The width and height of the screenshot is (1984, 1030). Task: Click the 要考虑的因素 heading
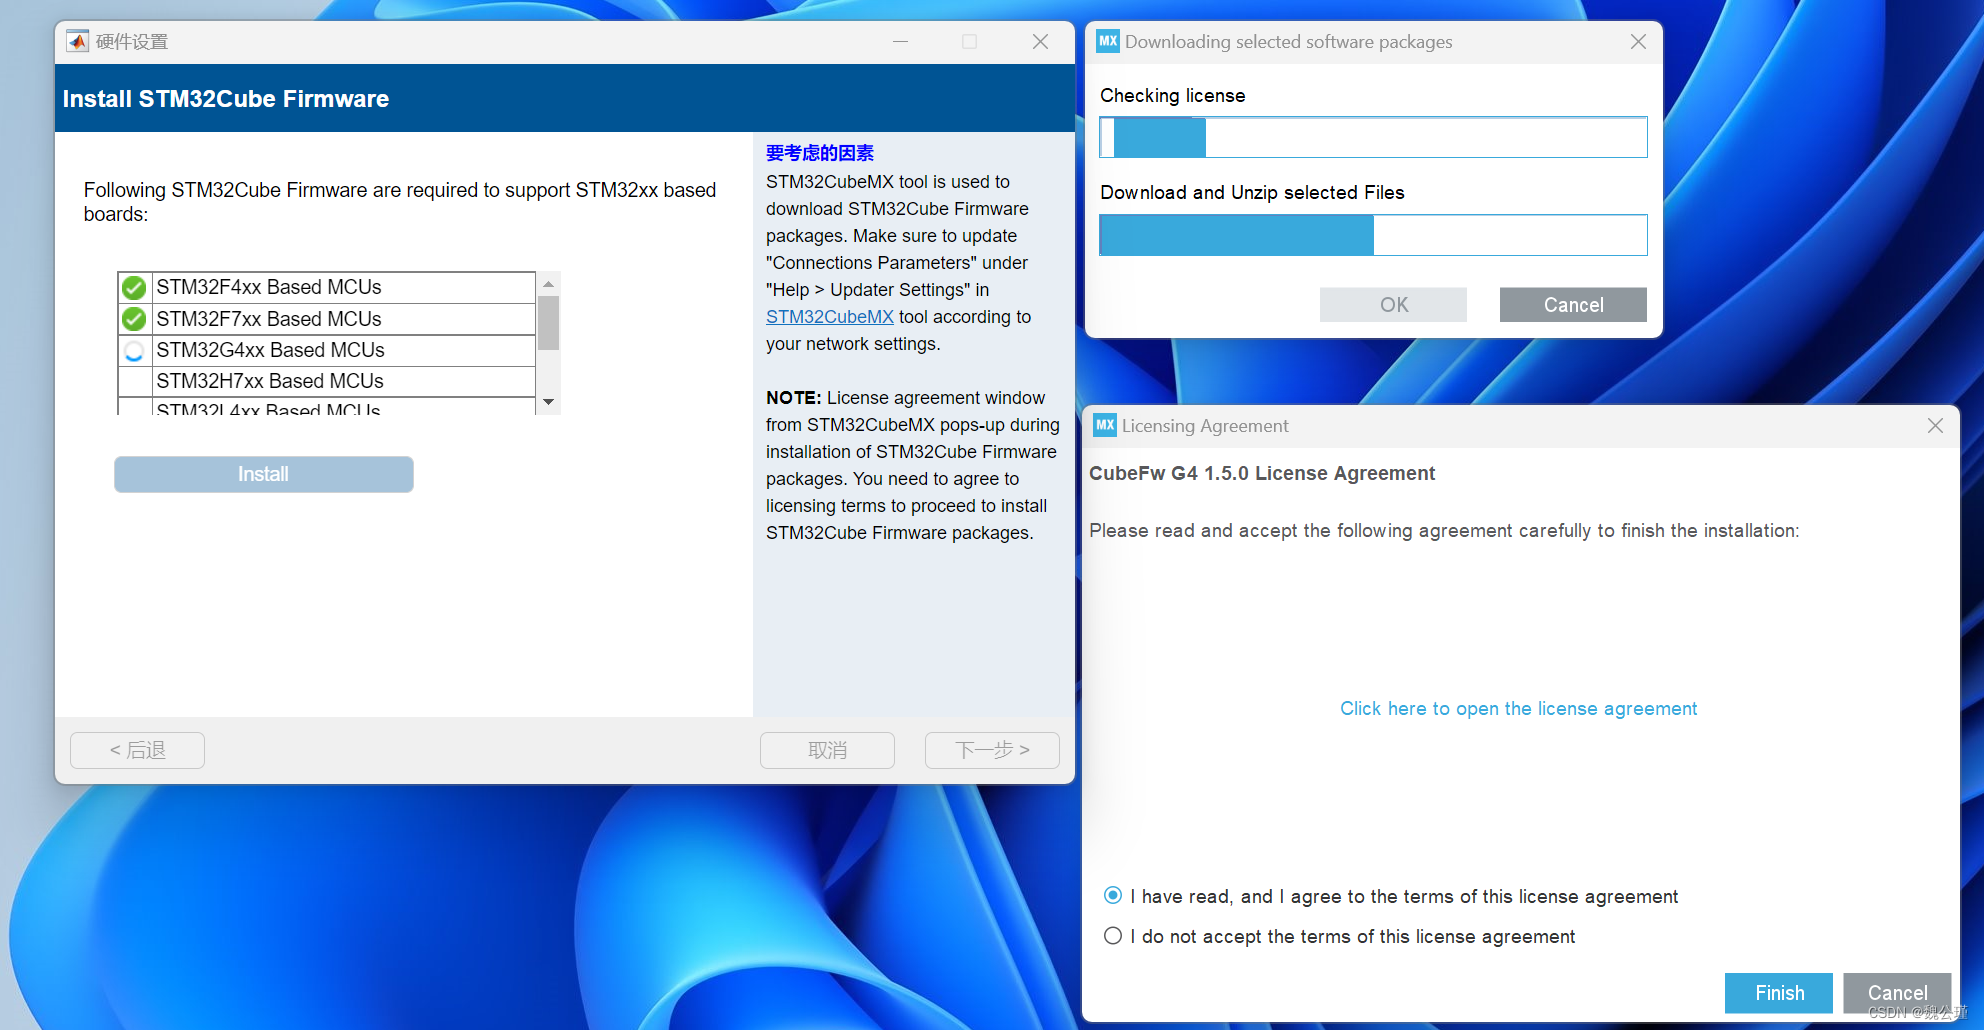pos(820,153)
